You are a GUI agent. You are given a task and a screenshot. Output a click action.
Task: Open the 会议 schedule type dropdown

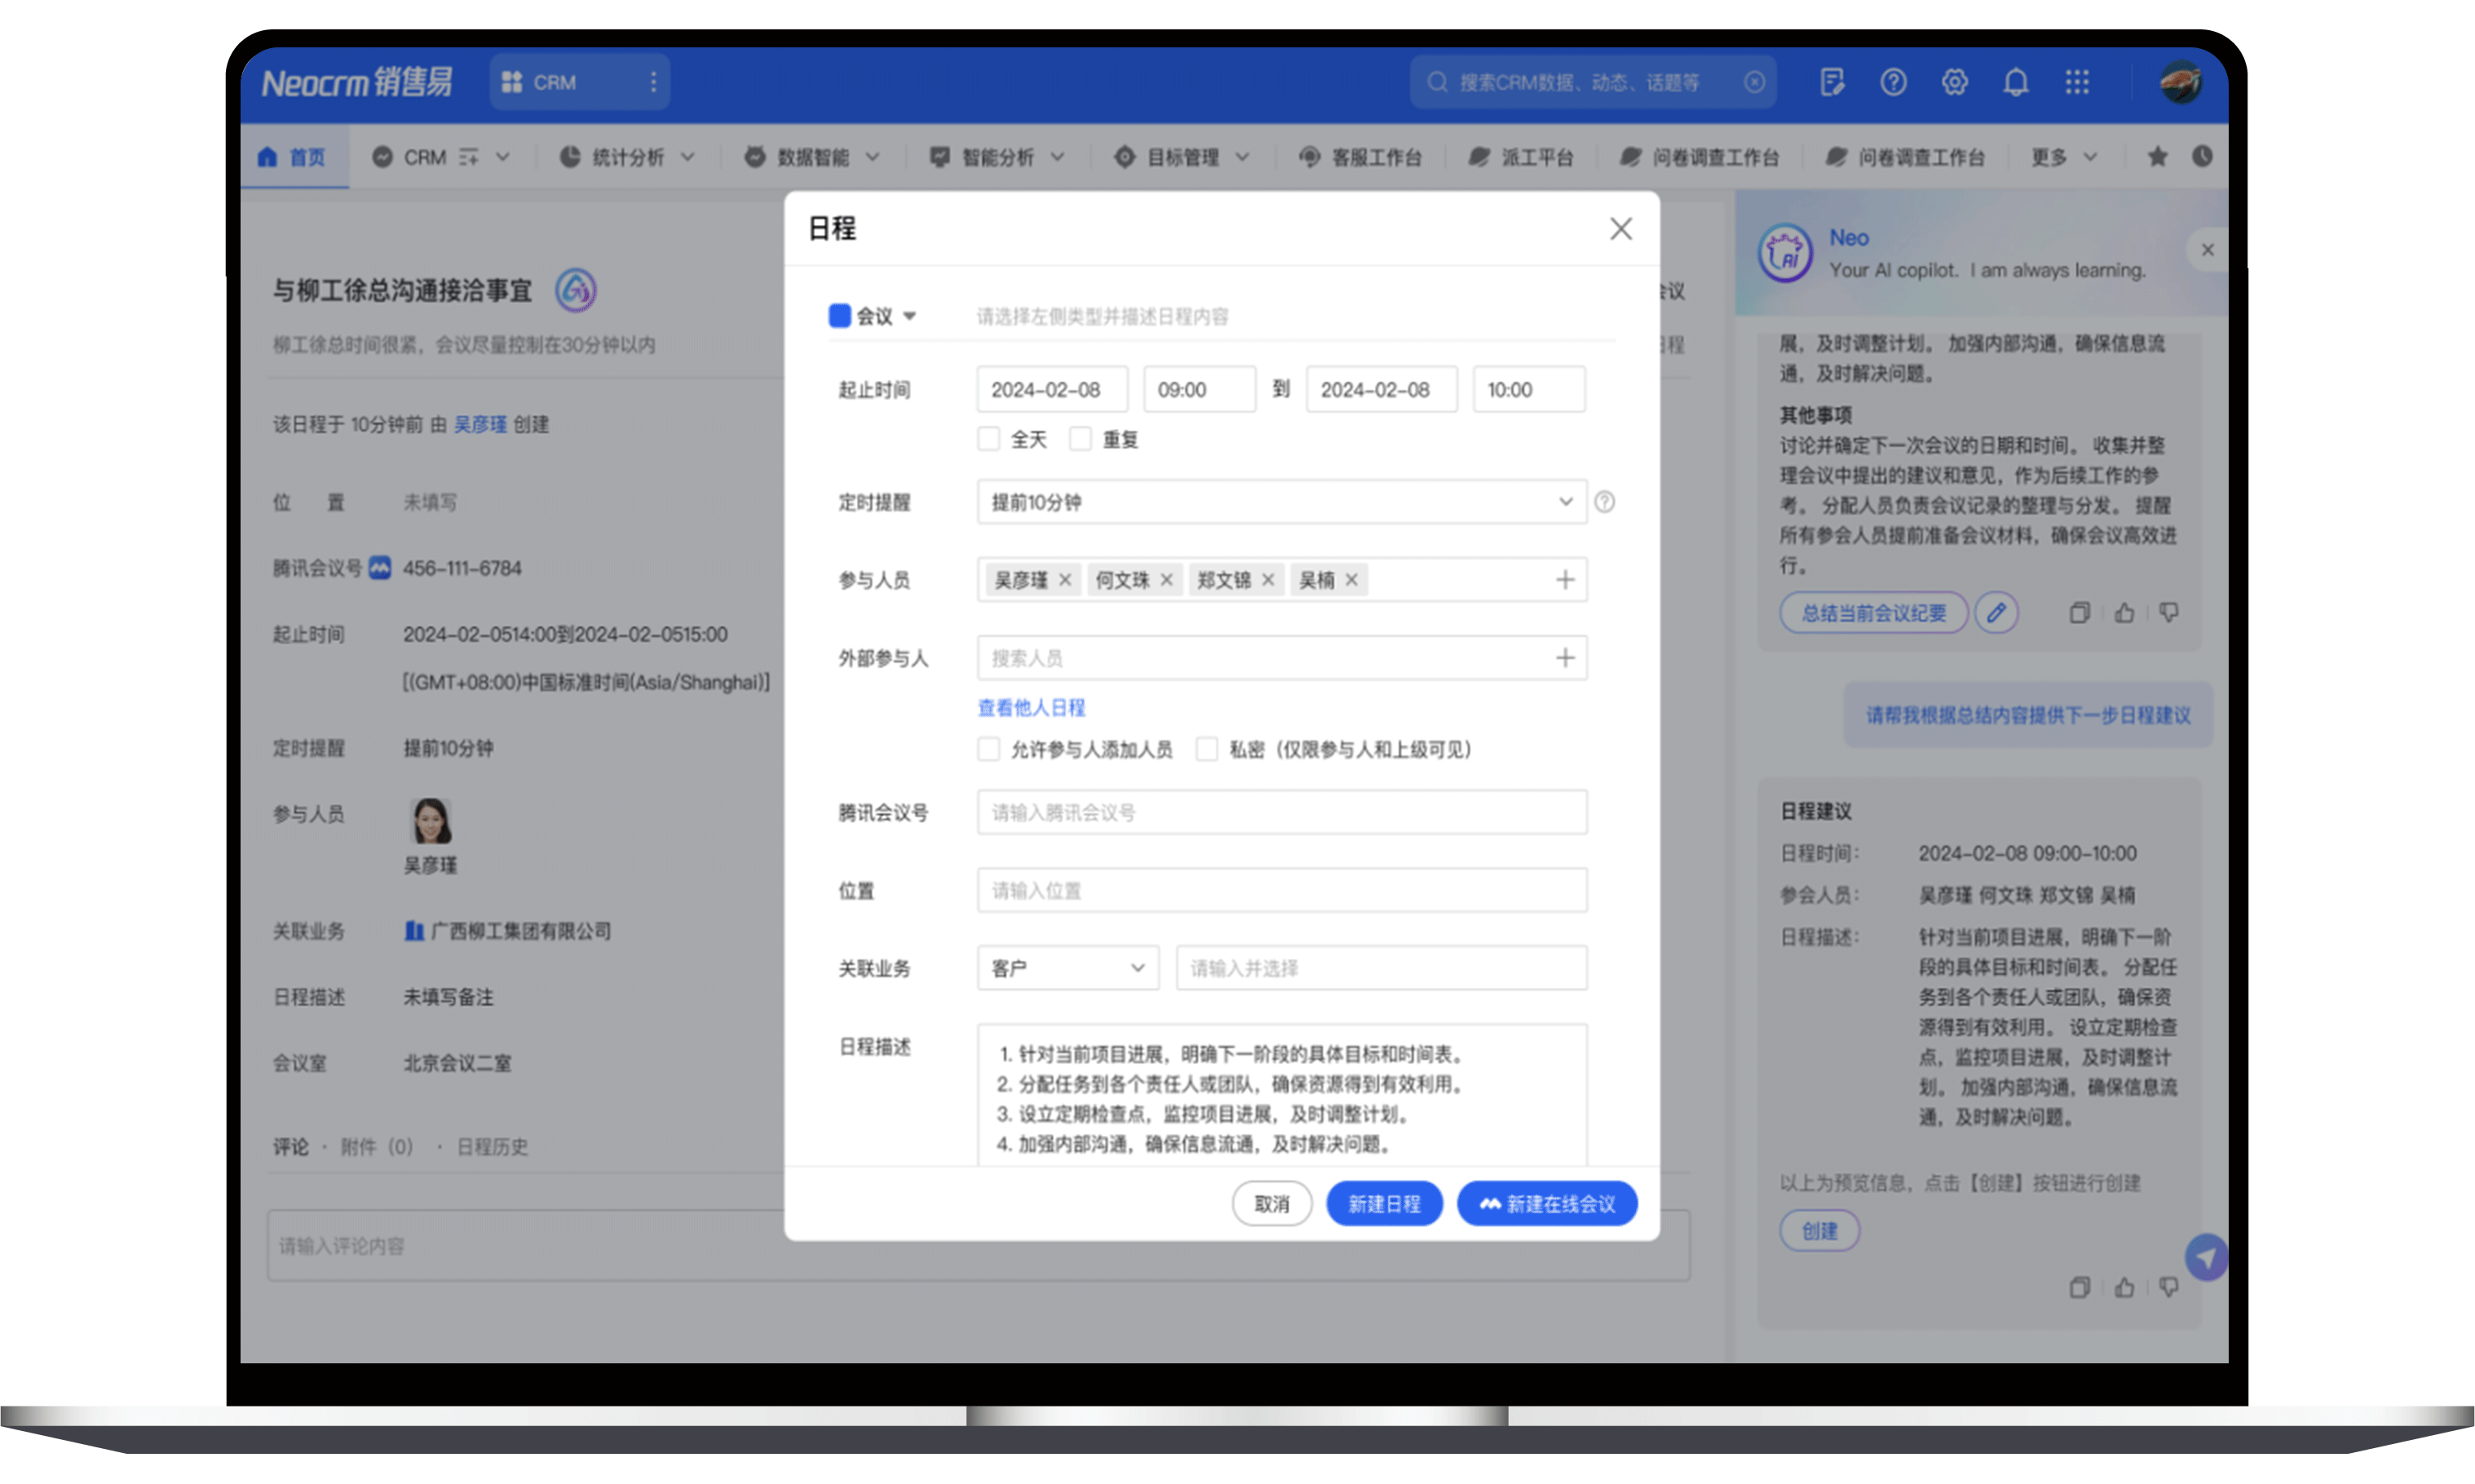point(872,316)
